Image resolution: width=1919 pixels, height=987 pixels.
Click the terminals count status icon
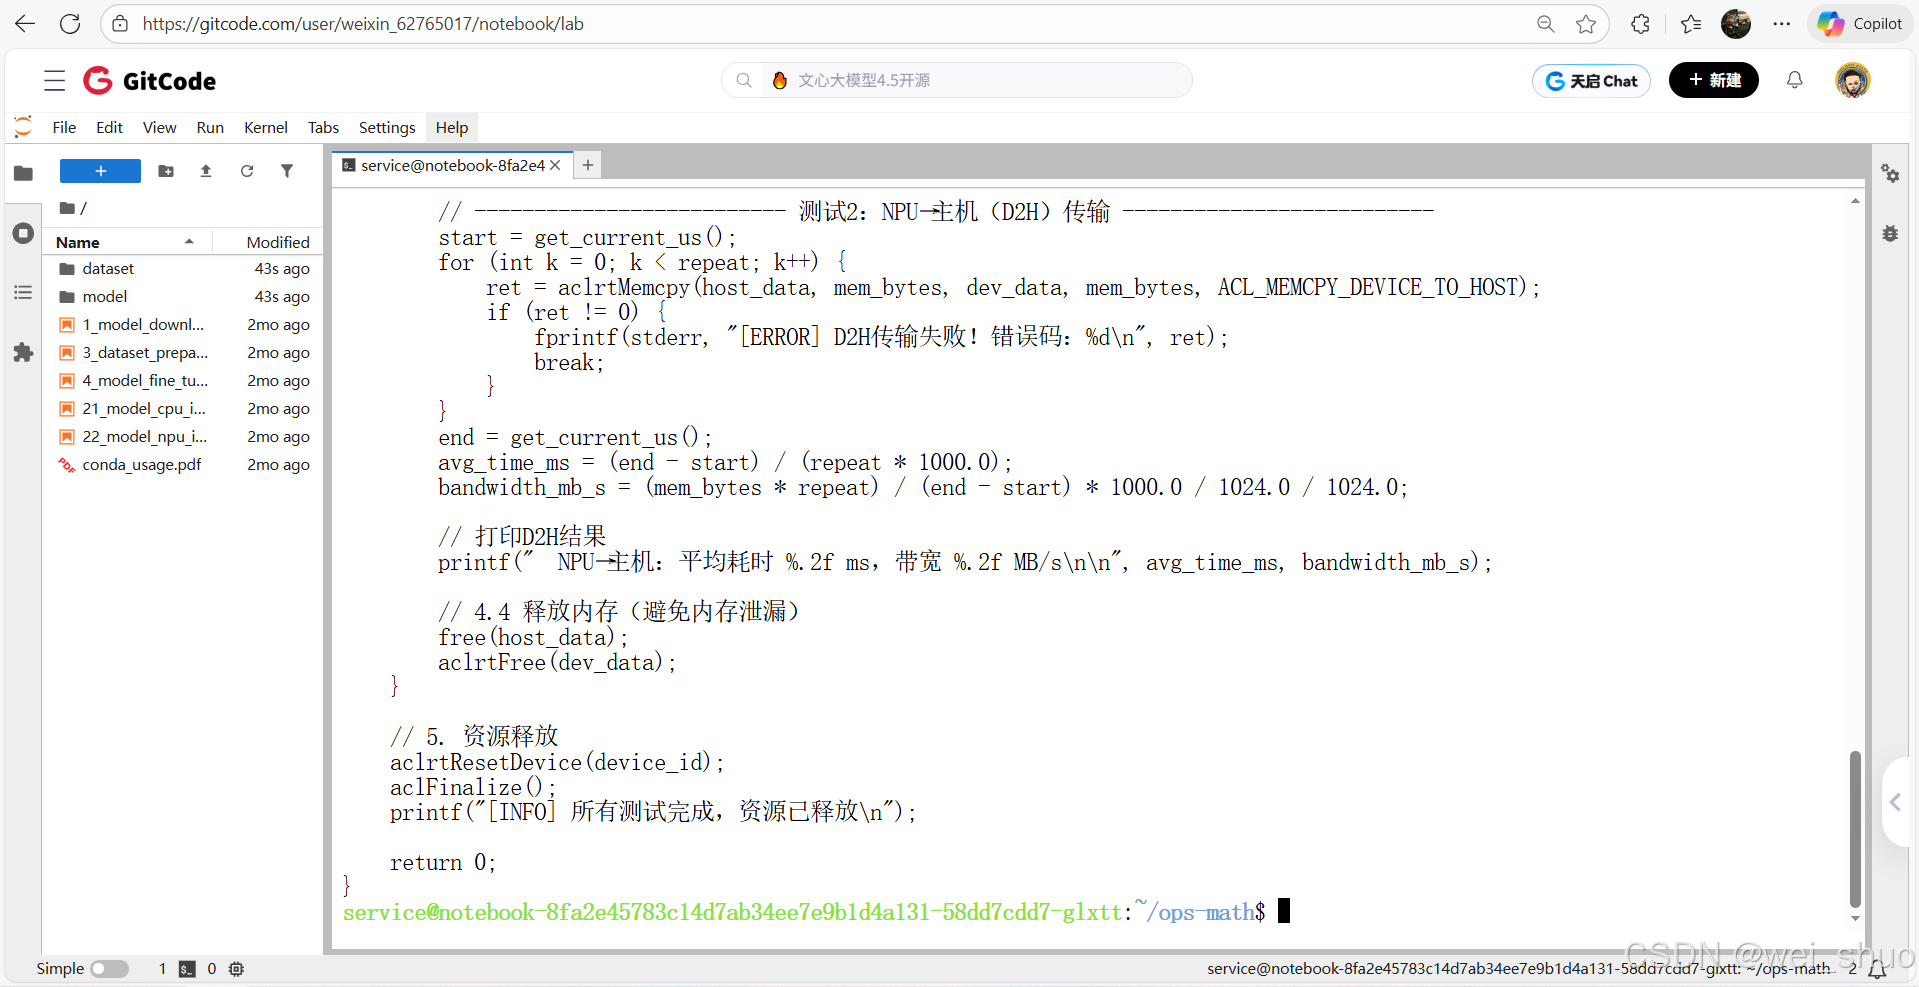click(187, 969)
